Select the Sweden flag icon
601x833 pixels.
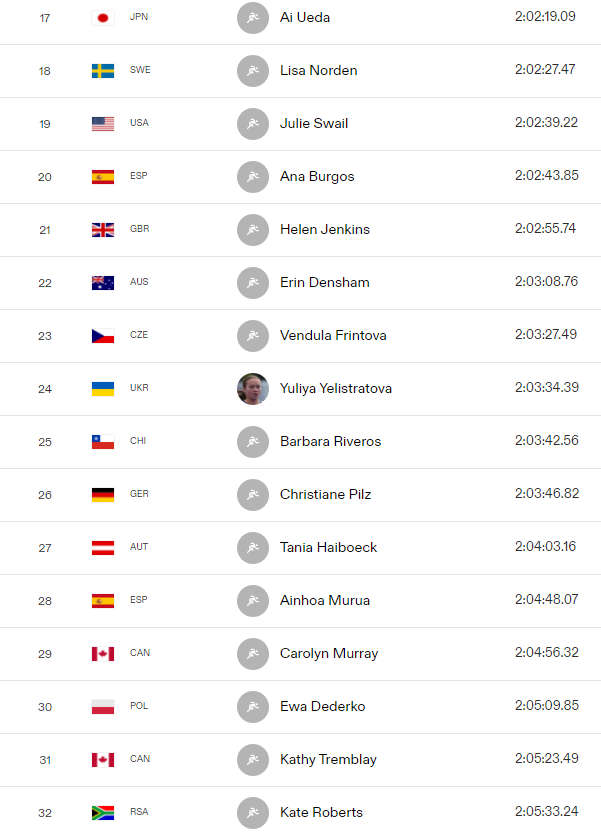click(103, 71)
